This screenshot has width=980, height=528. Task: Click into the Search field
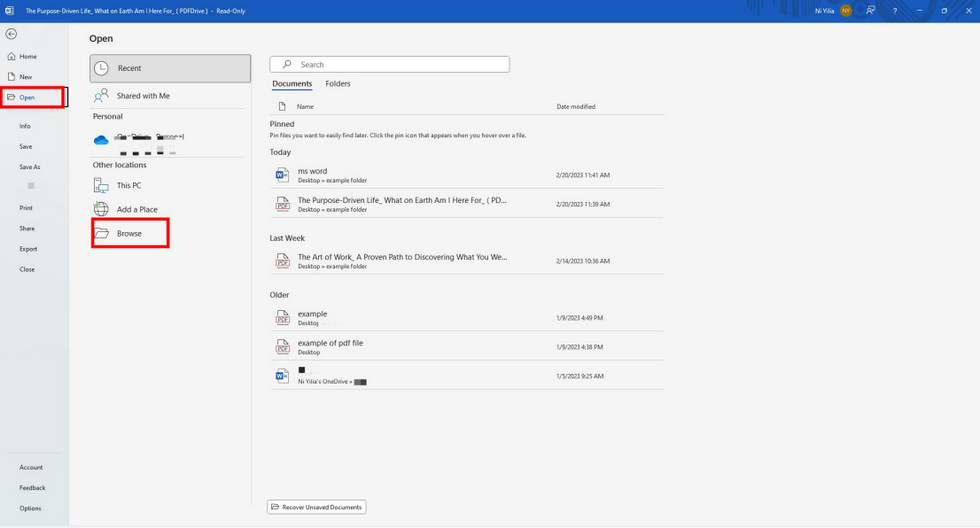[389, 64]
